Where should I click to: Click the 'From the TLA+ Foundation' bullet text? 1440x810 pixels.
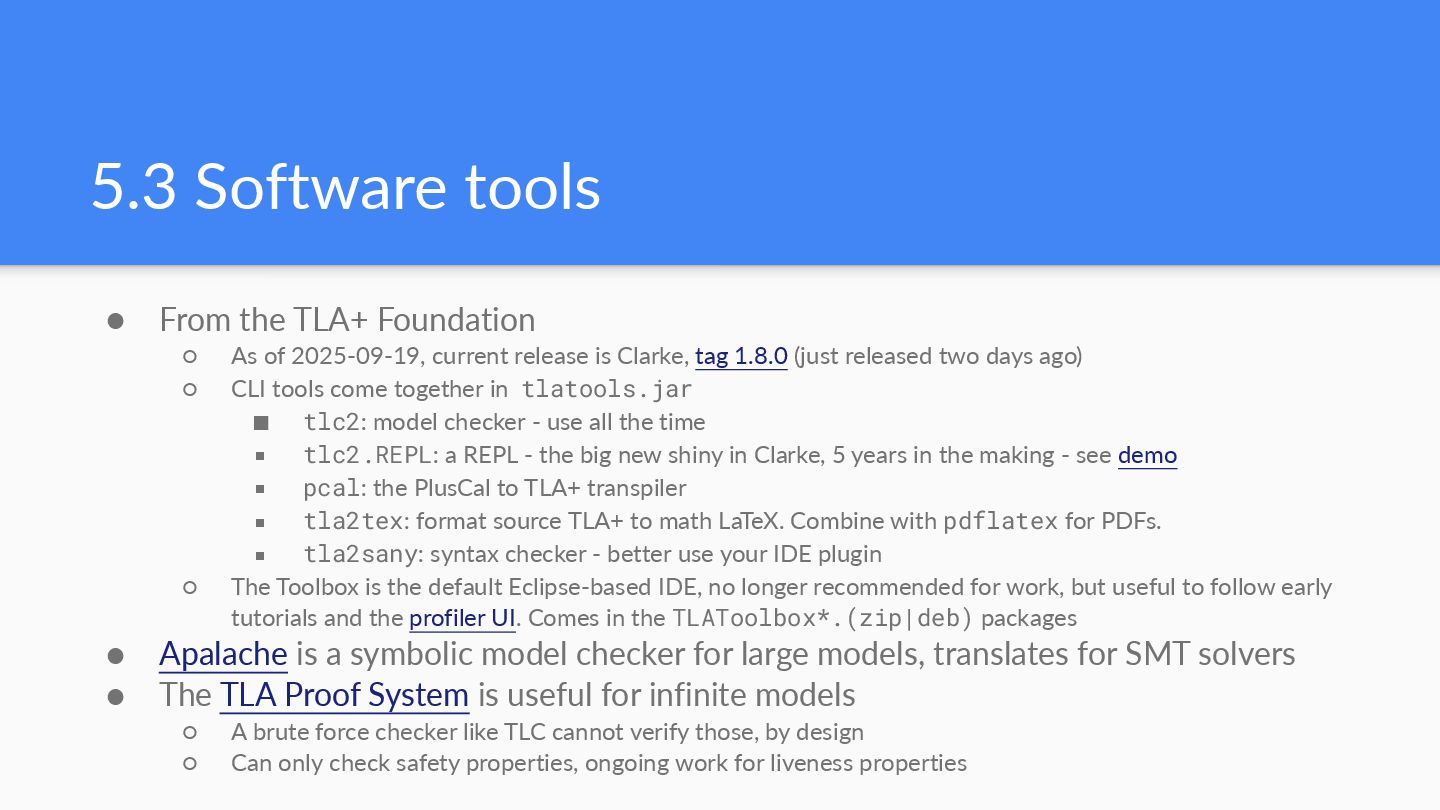[347, 320]
